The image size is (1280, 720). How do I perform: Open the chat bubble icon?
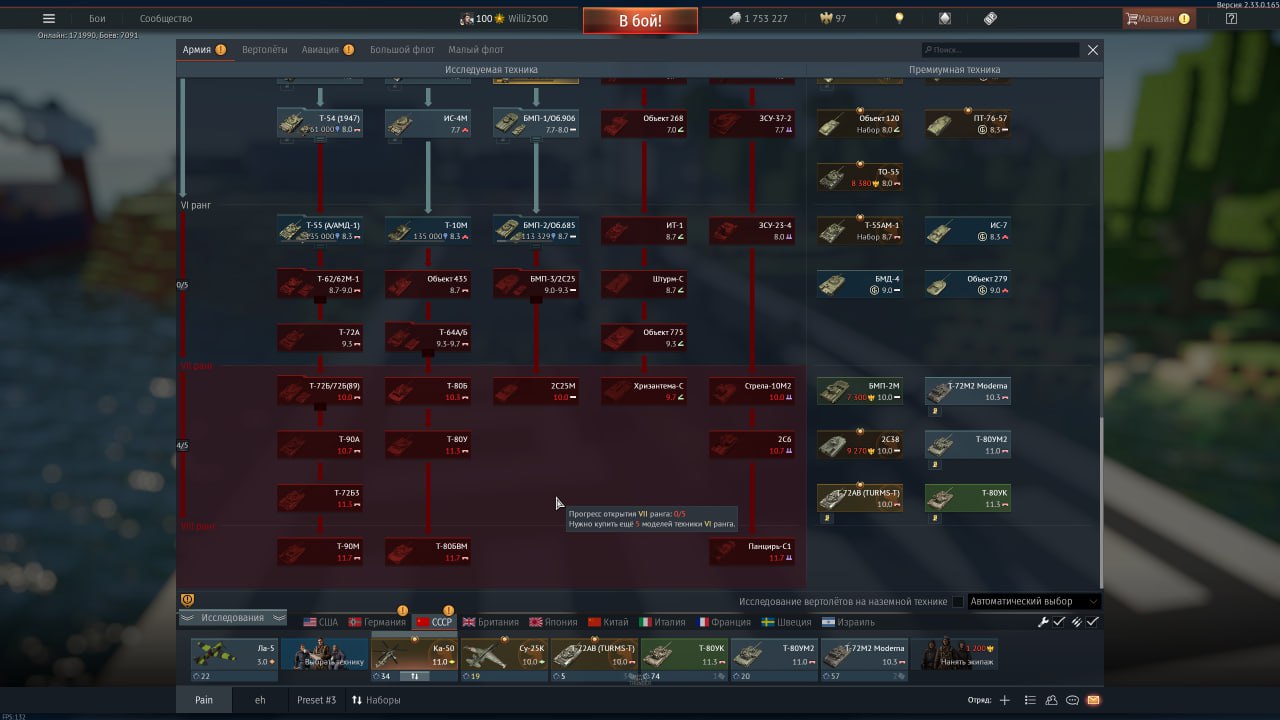coord(1072,700)
